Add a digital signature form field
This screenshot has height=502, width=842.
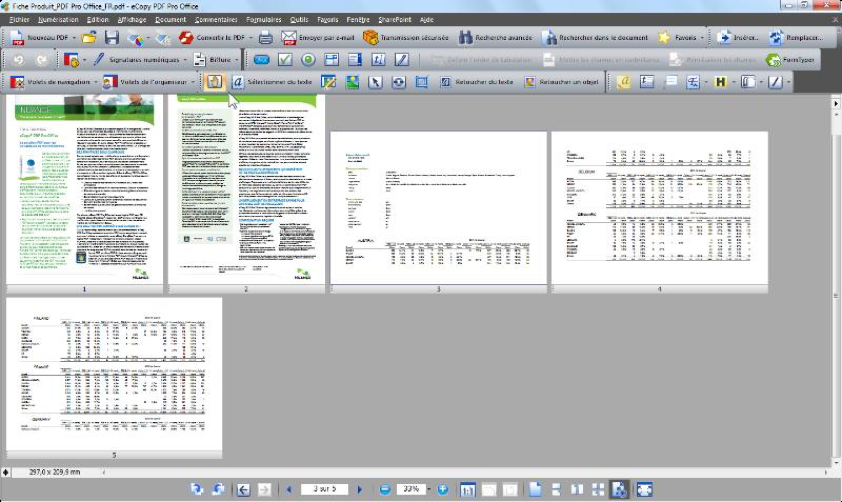tap(402, 60)
